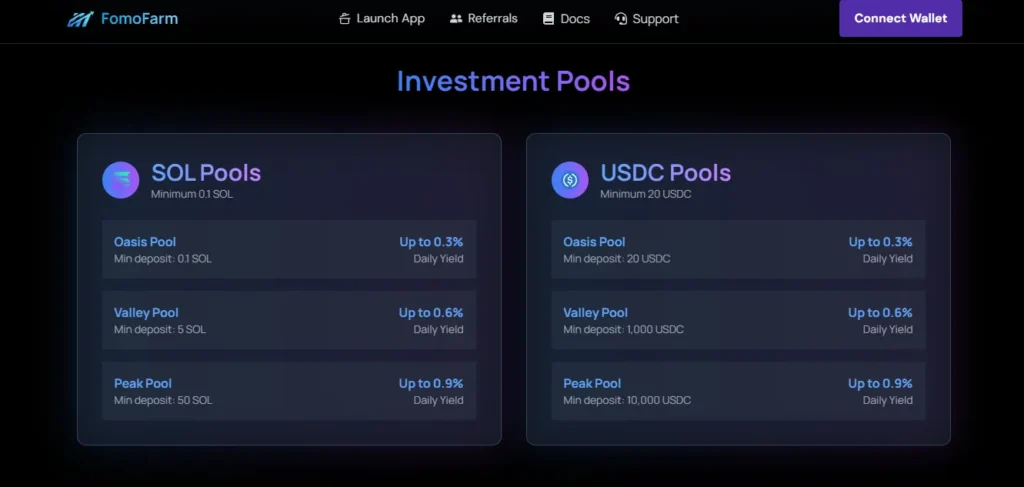Click the Investment Pools heading
The height and width of the screenshot is (487, 1024).
(x=513, y=82)
